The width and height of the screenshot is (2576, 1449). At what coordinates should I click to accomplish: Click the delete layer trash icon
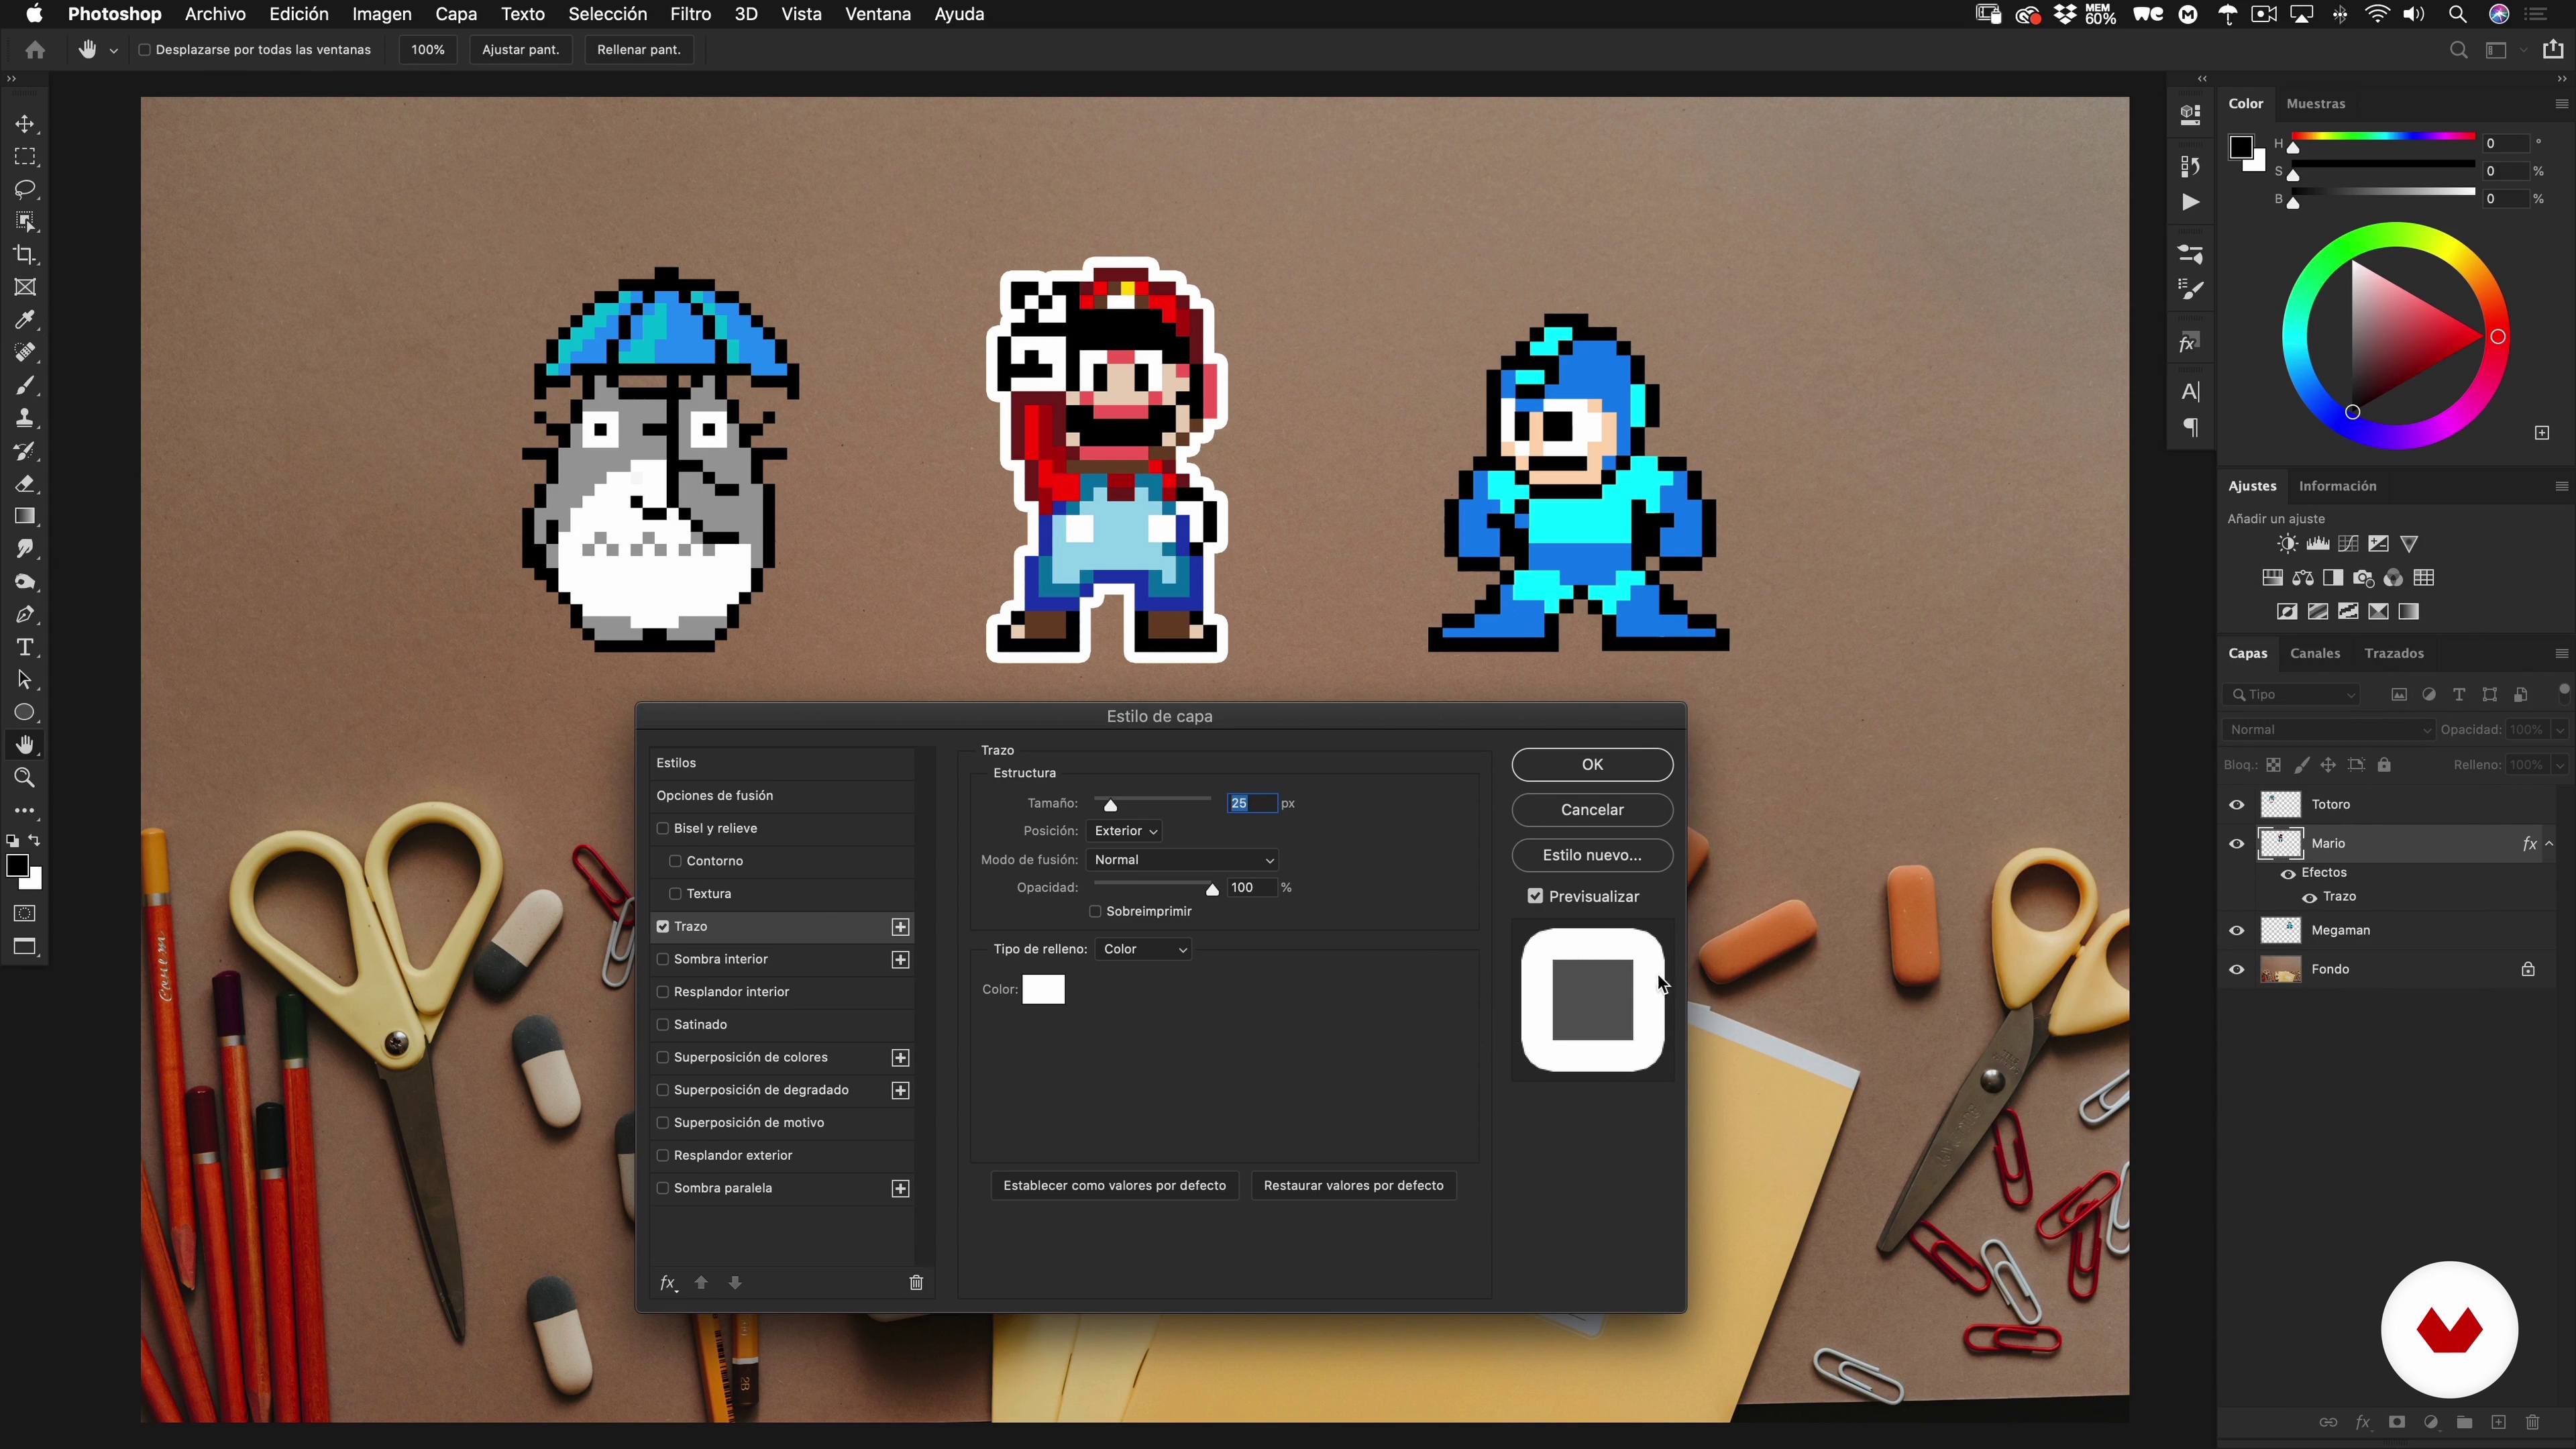(x=2532, y=1423)
